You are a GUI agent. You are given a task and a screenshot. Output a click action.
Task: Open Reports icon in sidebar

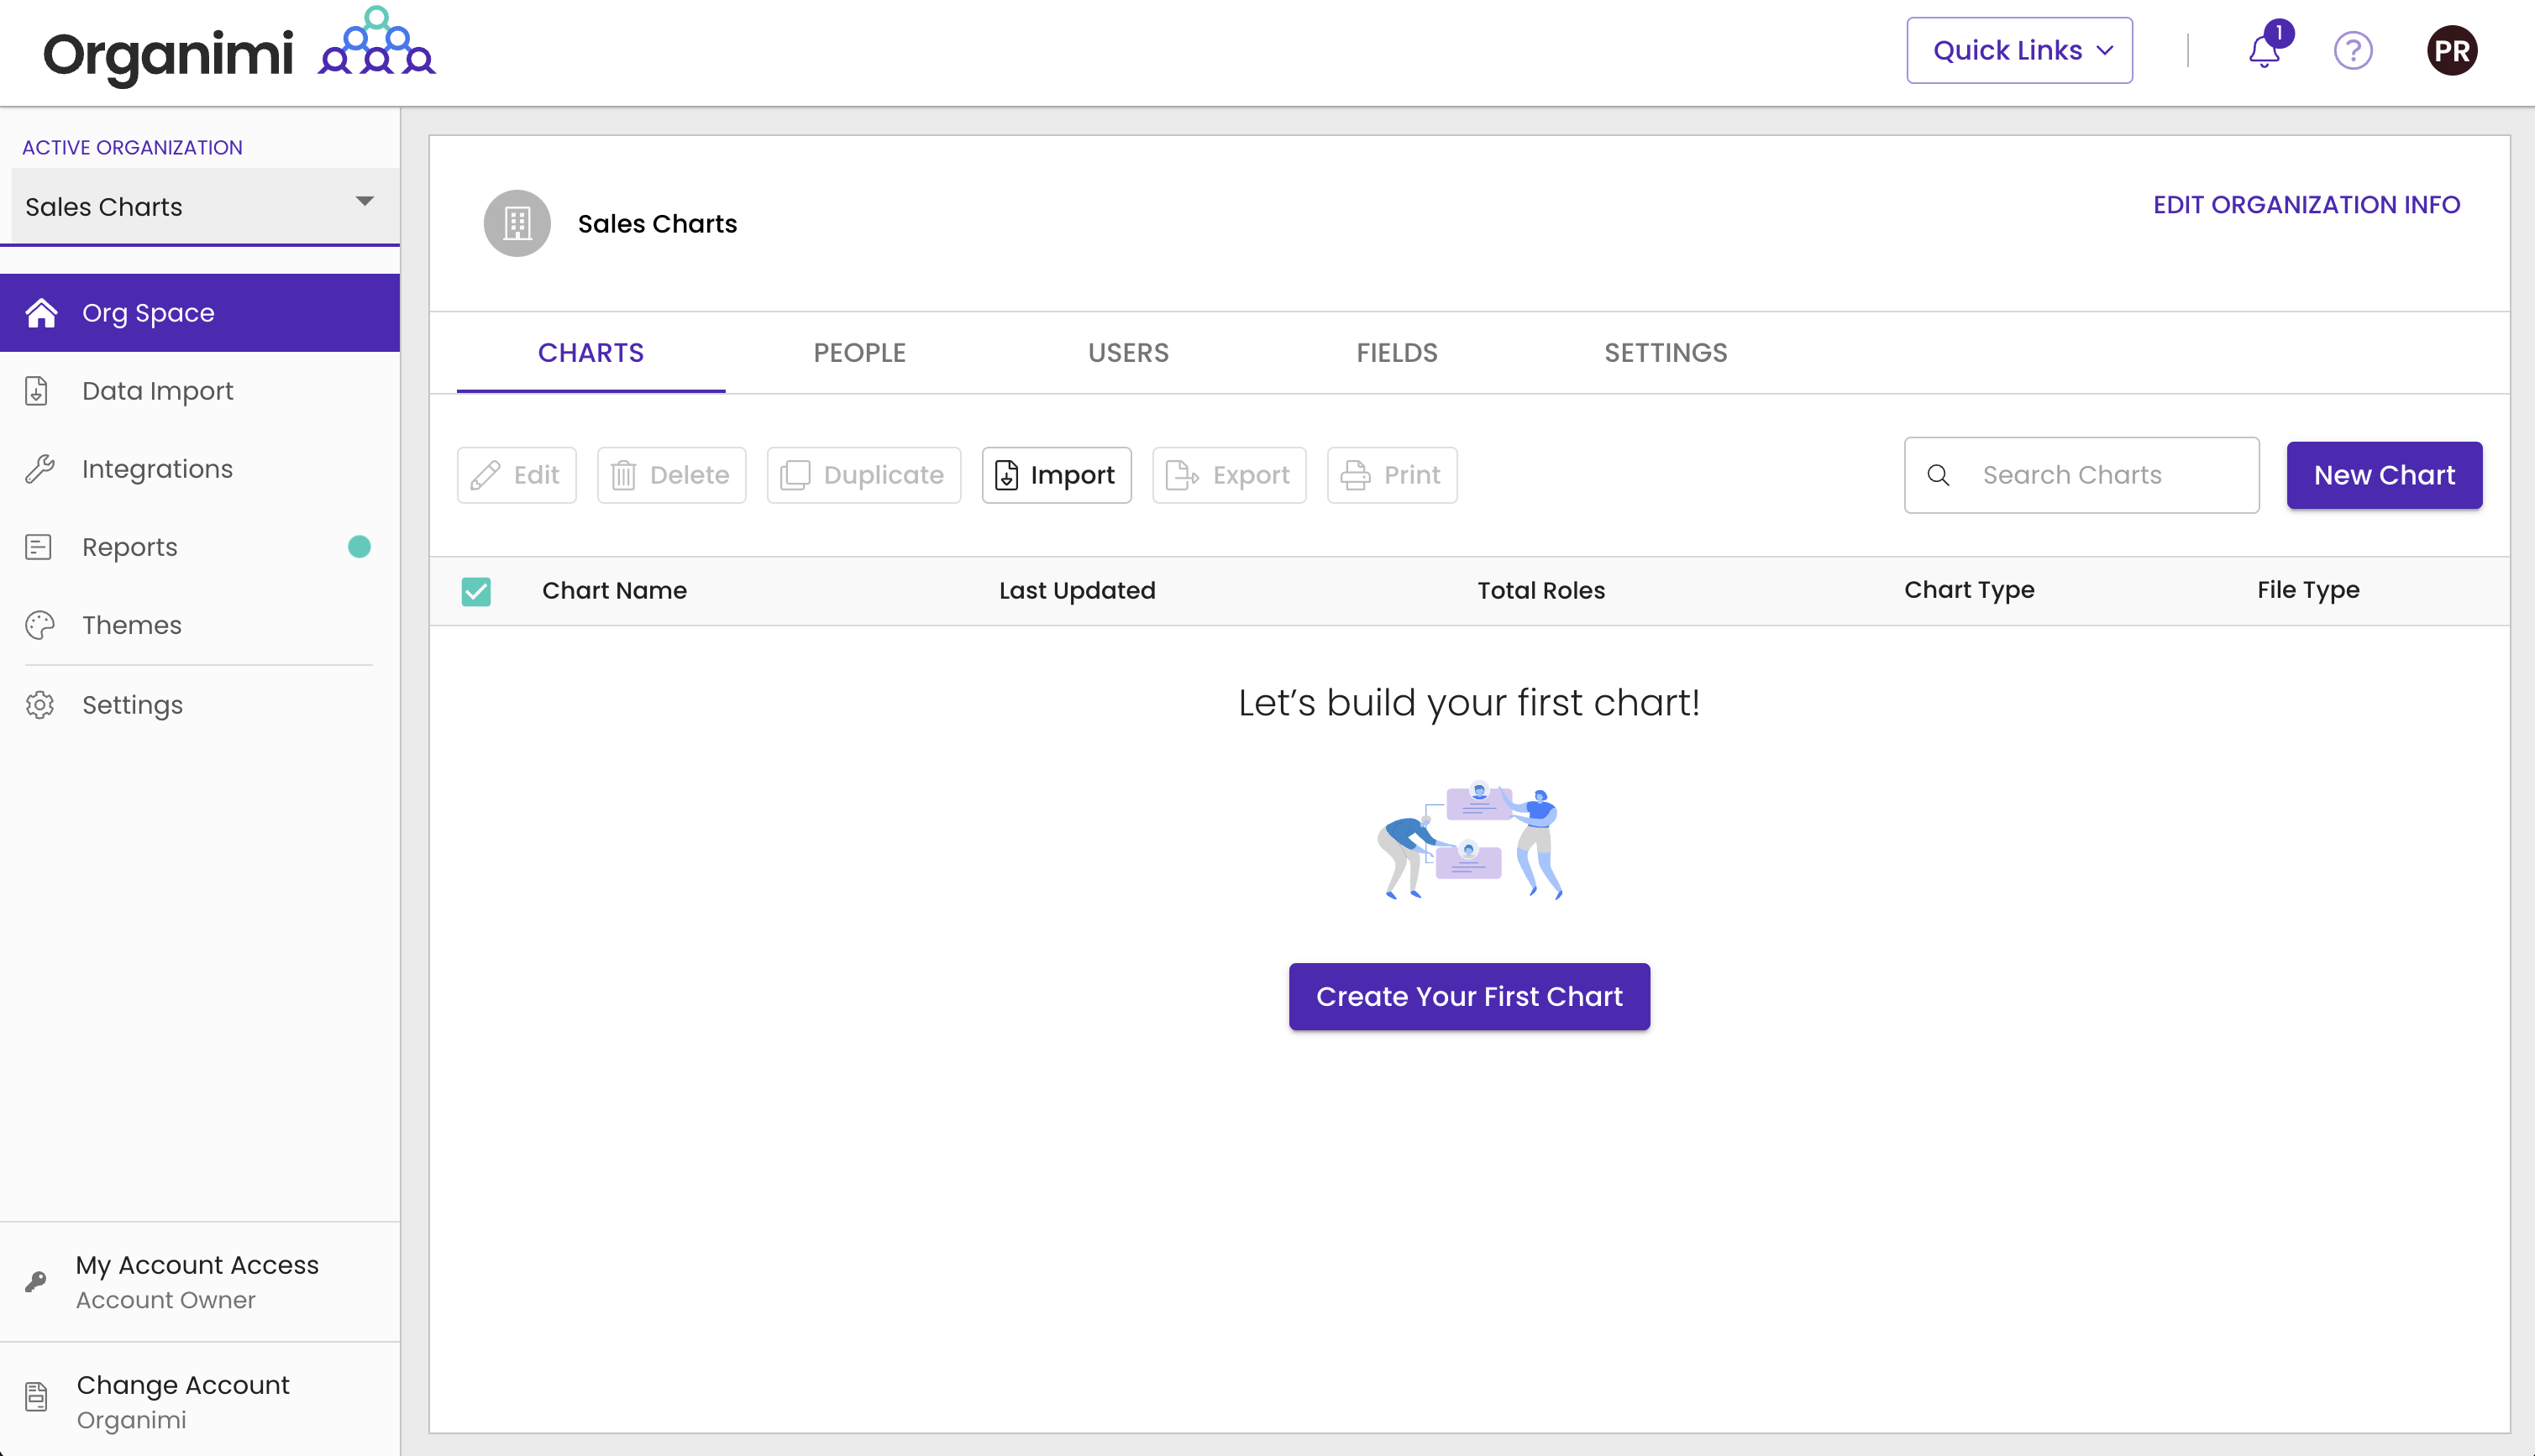point(38,547)
